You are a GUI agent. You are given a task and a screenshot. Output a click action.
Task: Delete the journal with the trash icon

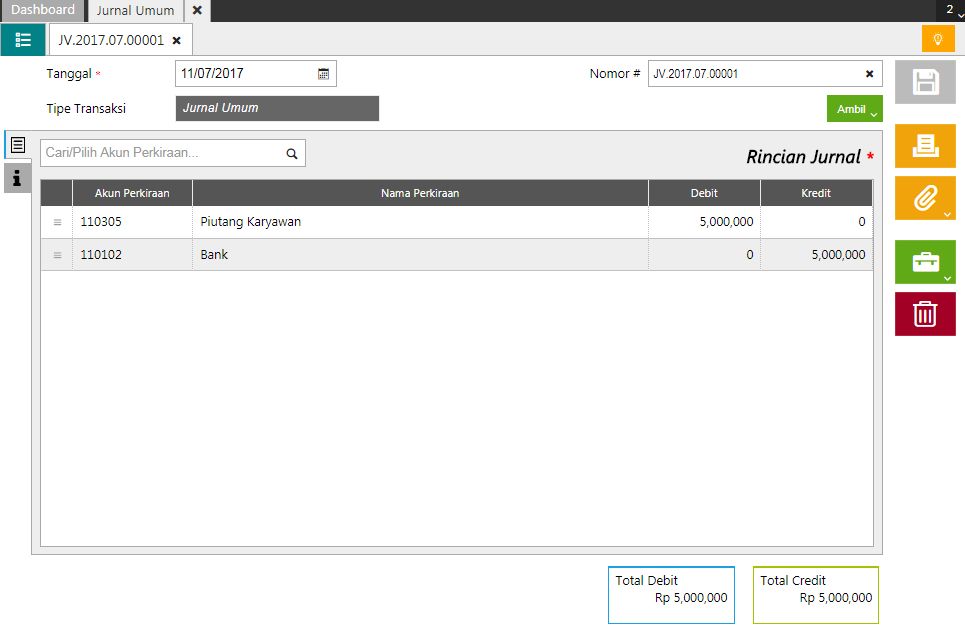point(925,313)
